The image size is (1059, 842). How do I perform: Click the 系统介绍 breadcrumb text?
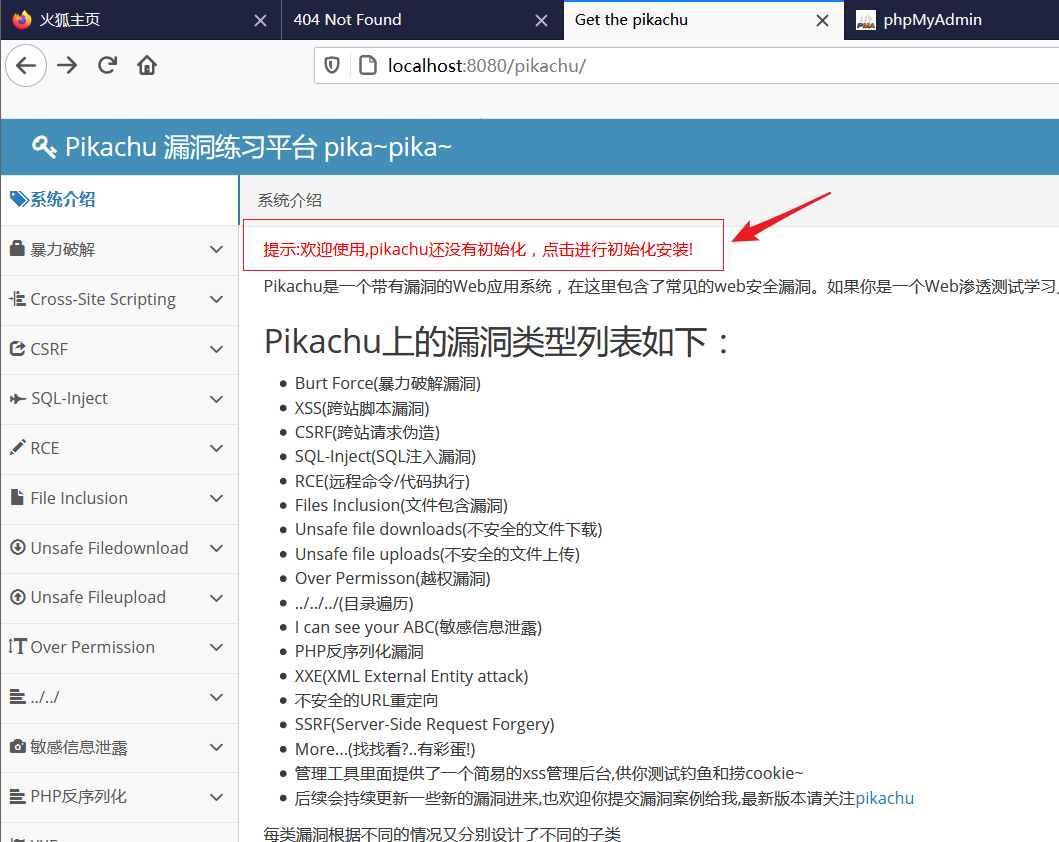[x=289, y=201]
